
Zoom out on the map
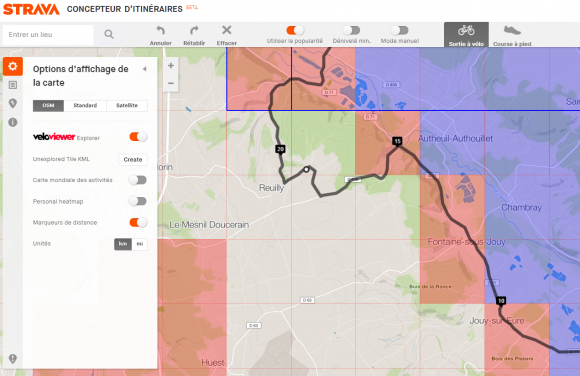[171, 83]
